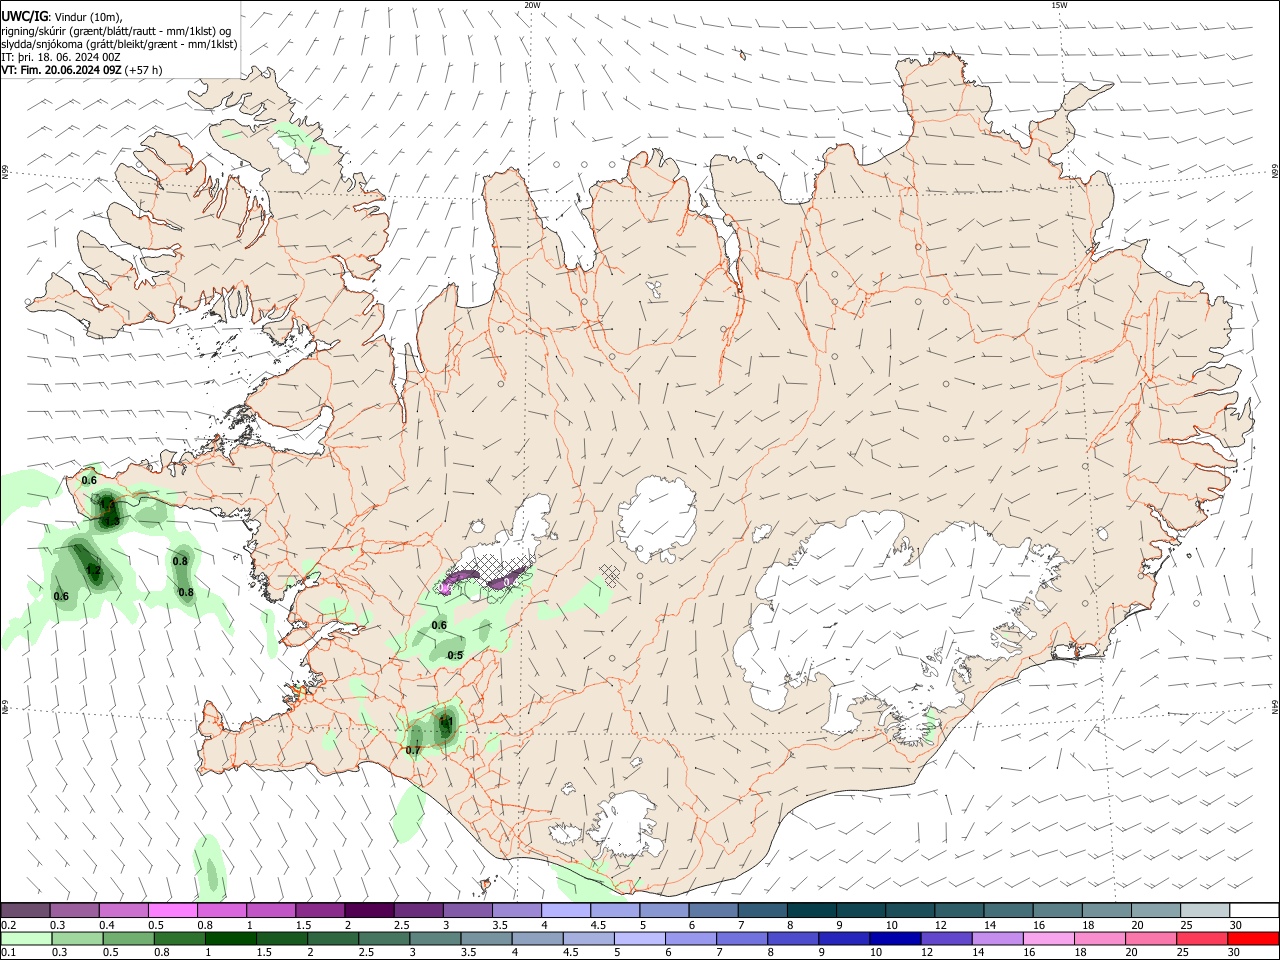Click the deep blue 10 mm rain swatch

coord(895,939)
